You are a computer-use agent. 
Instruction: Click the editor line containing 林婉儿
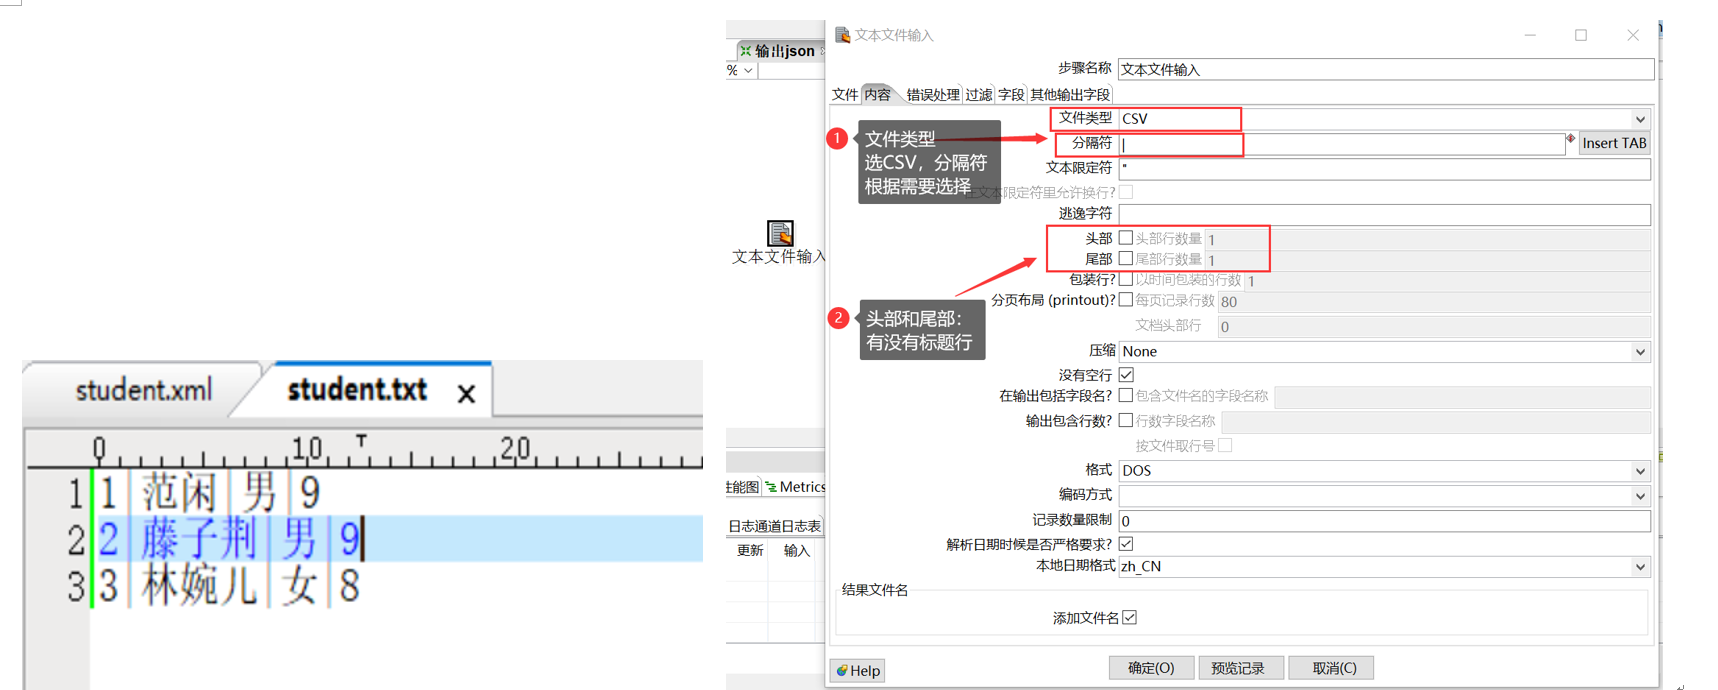pyautogui.click(x=397, y=585)
